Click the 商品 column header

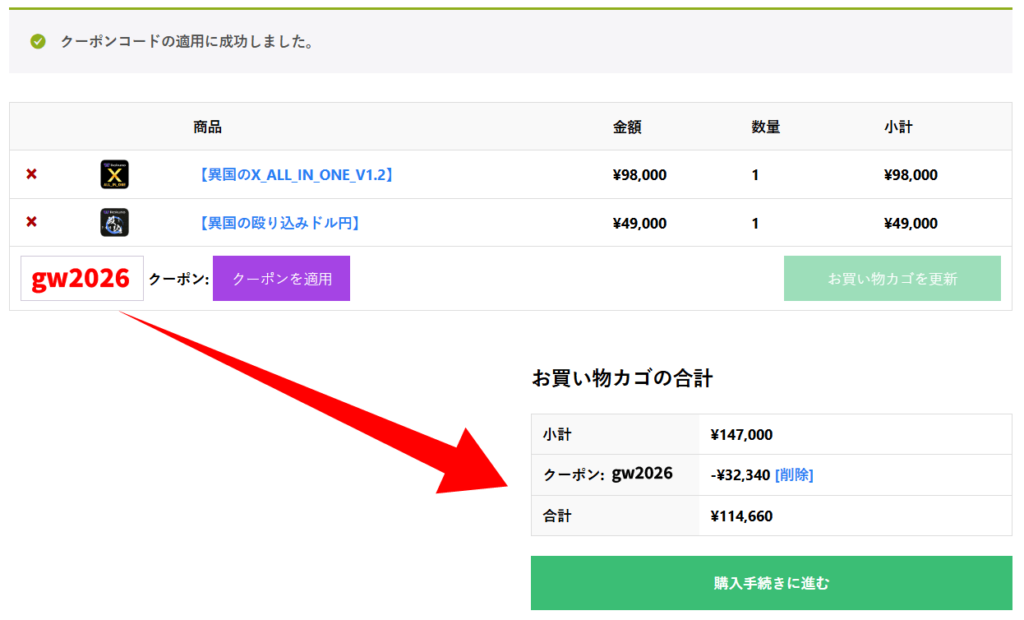(x=208, y=126)
